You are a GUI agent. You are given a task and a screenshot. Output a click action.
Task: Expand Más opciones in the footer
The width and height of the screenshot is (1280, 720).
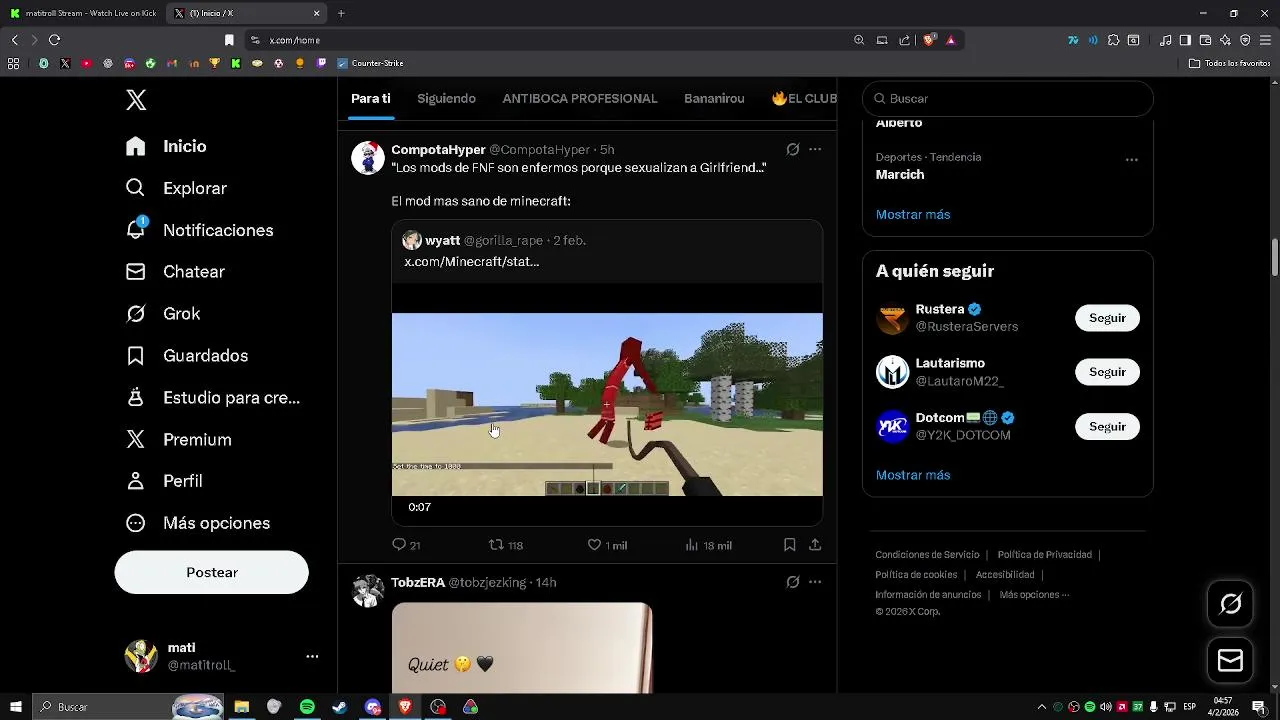click(1034, 594)
